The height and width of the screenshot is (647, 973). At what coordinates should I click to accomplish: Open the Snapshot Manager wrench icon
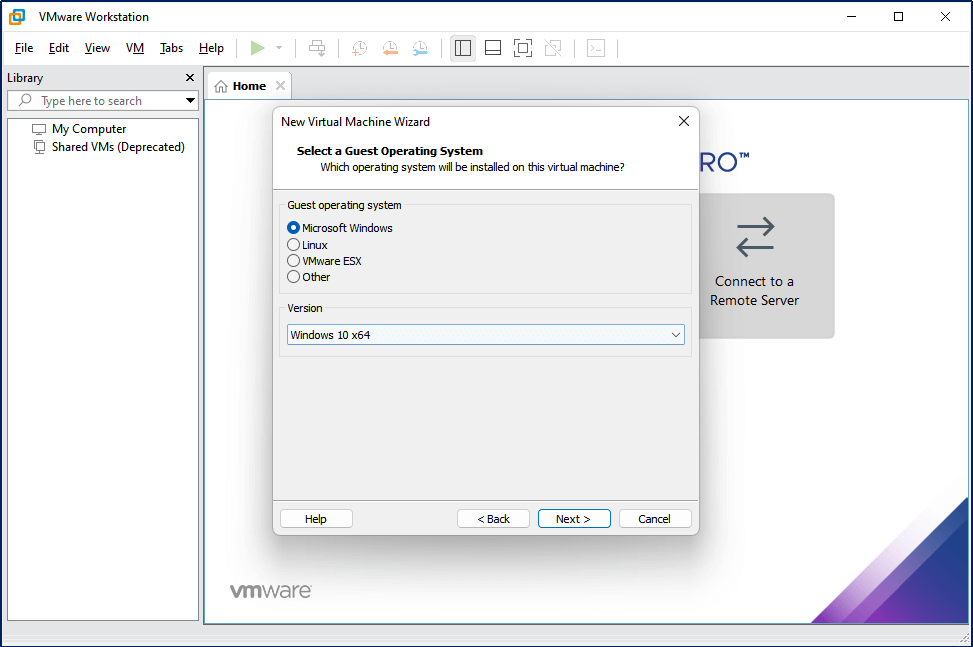click(420, 48)
